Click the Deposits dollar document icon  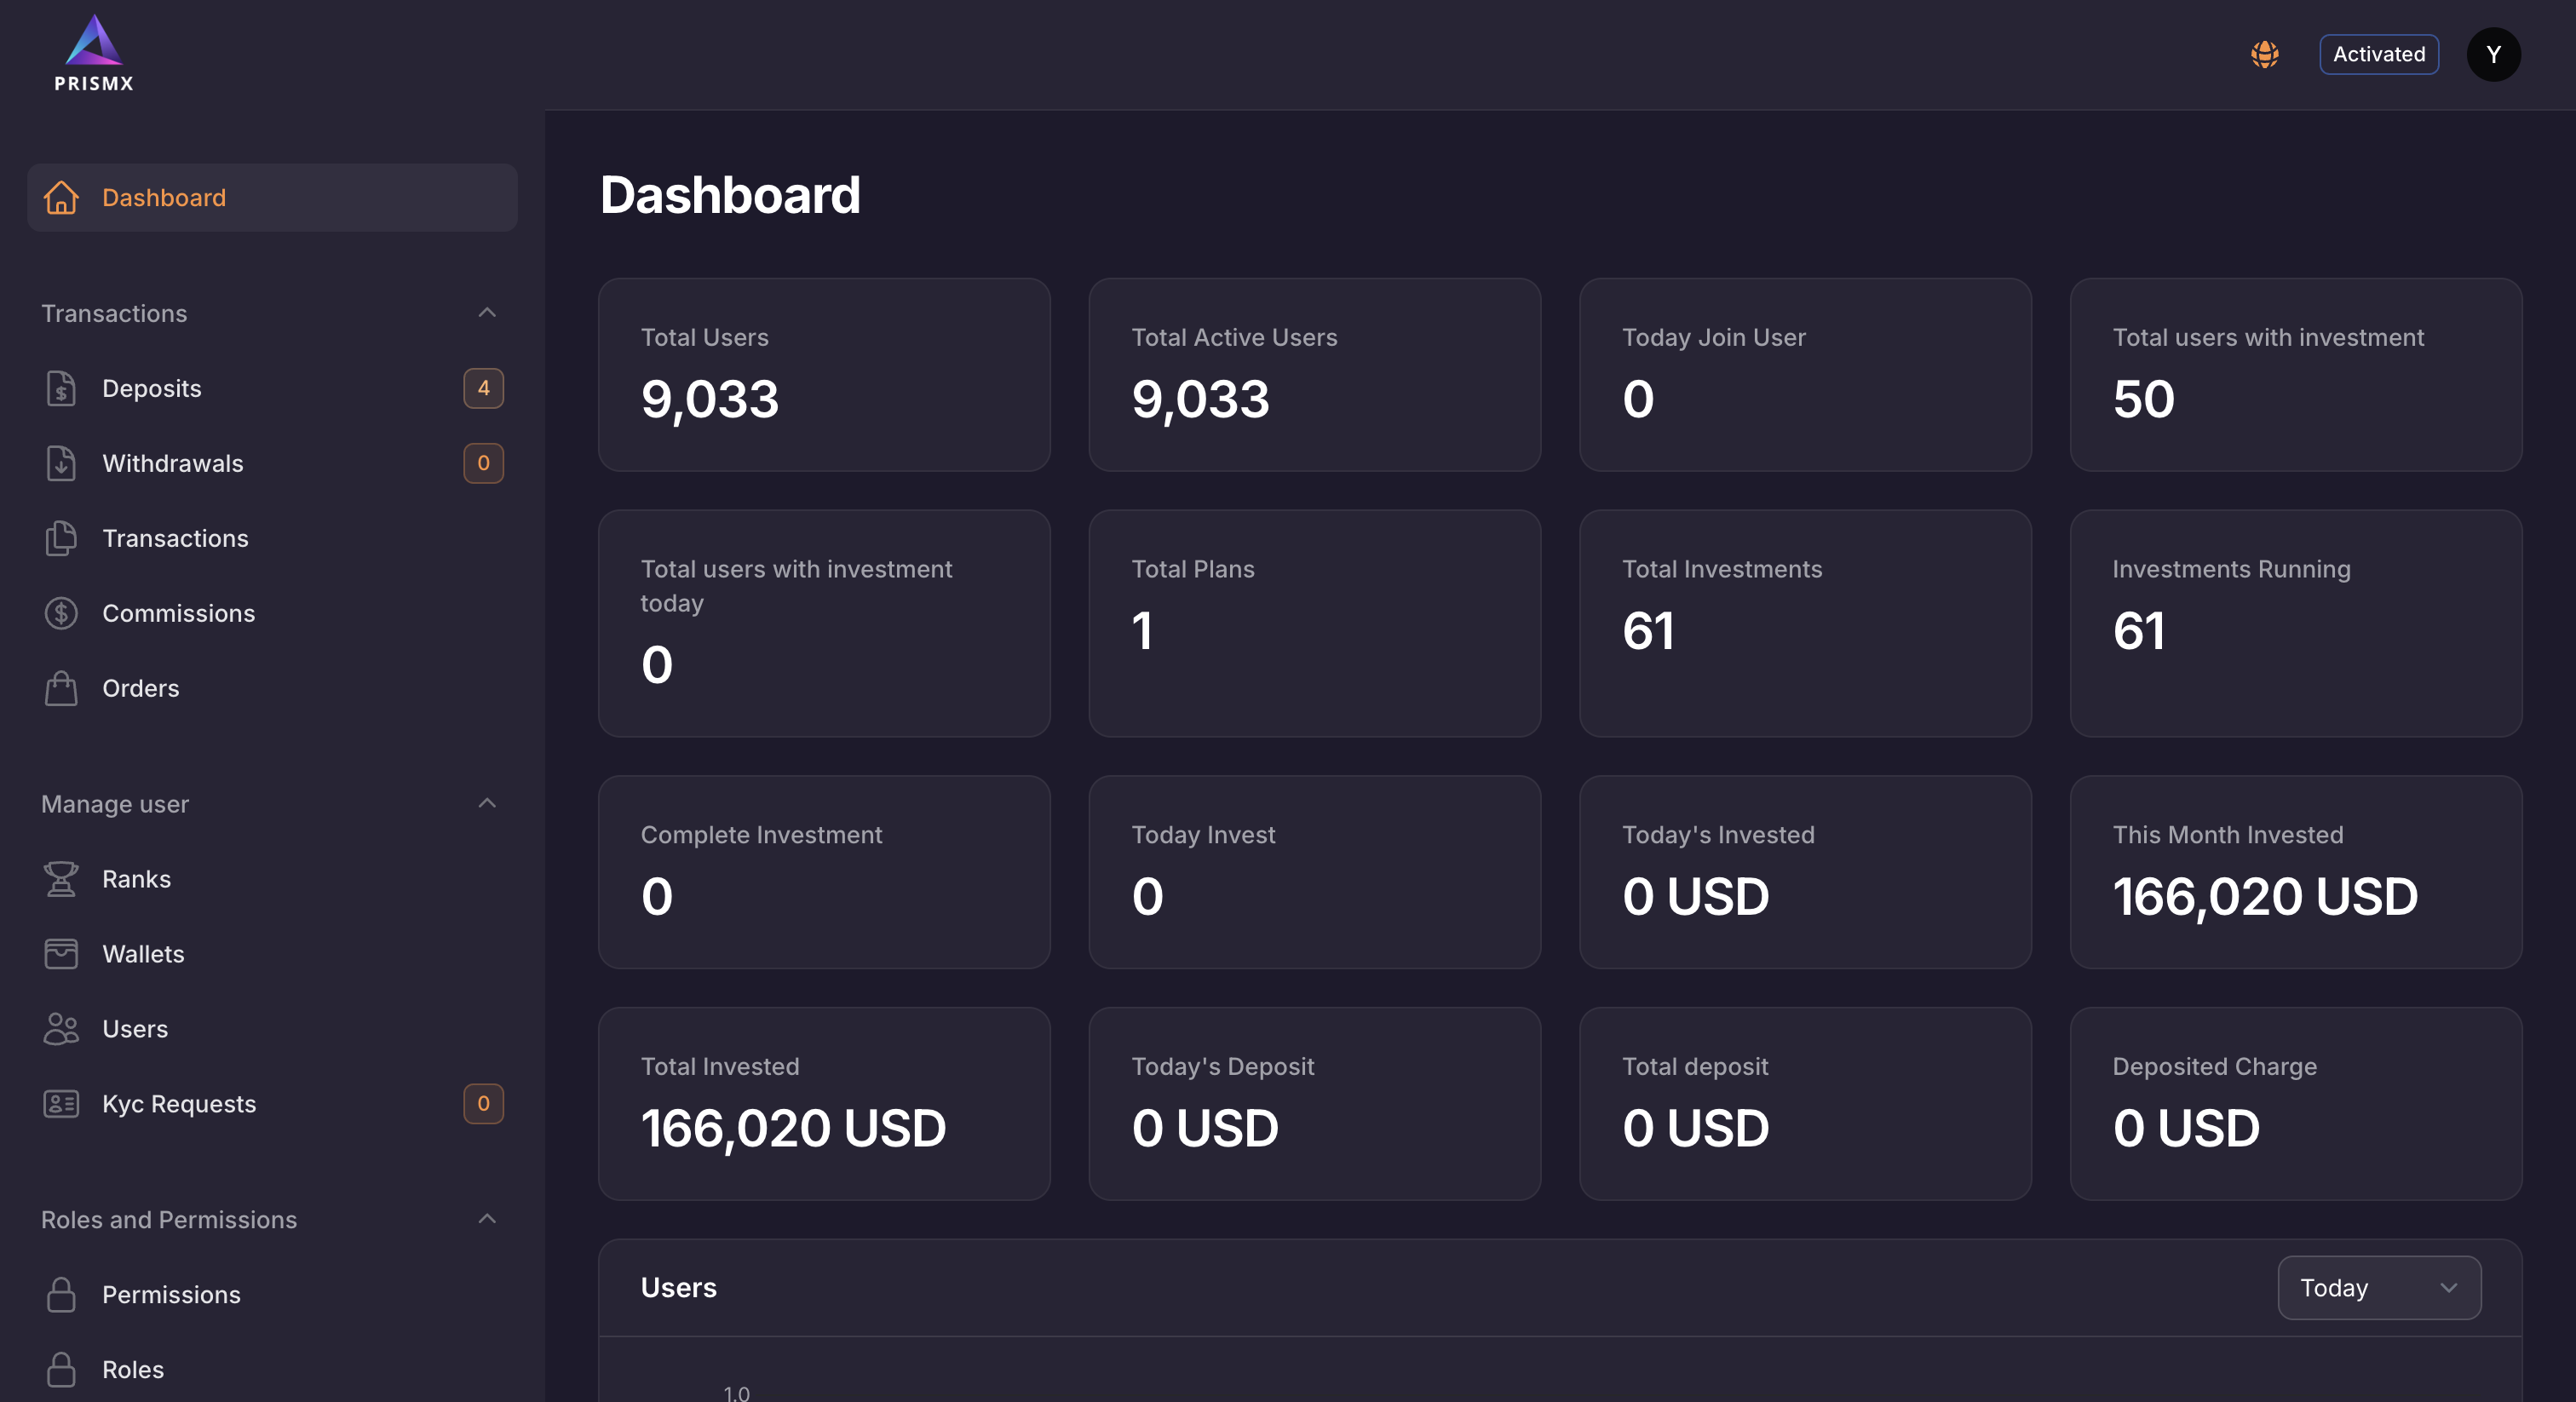61,388
